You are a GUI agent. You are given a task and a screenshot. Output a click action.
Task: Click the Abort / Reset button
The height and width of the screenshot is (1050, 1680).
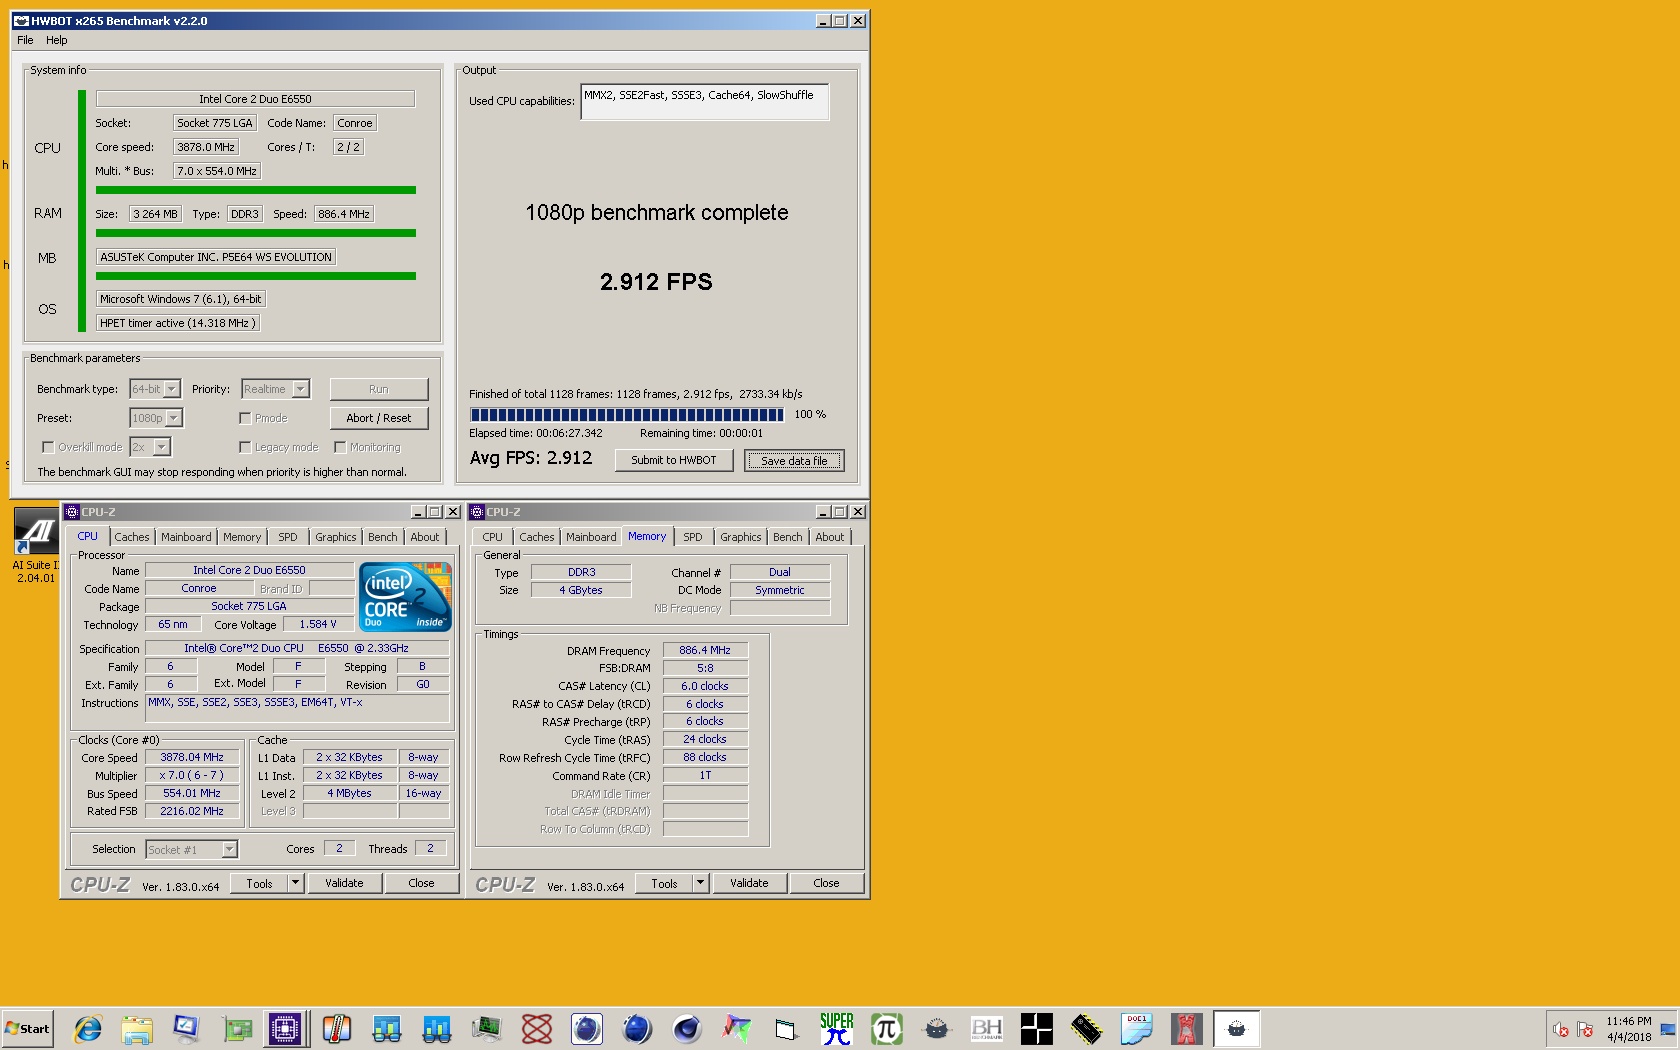point(379,418)
